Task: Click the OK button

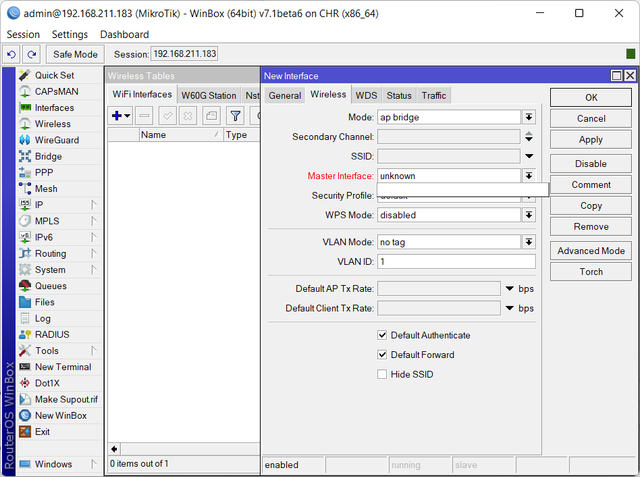Action: coord(591,98)
